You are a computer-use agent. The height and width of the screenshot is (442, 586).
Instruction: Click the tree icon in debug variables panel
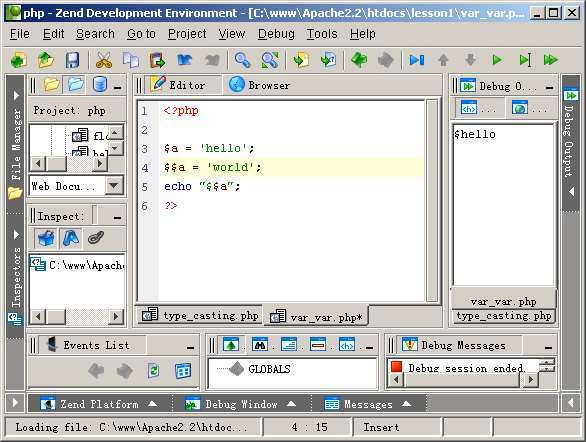[x=231, y=344]
